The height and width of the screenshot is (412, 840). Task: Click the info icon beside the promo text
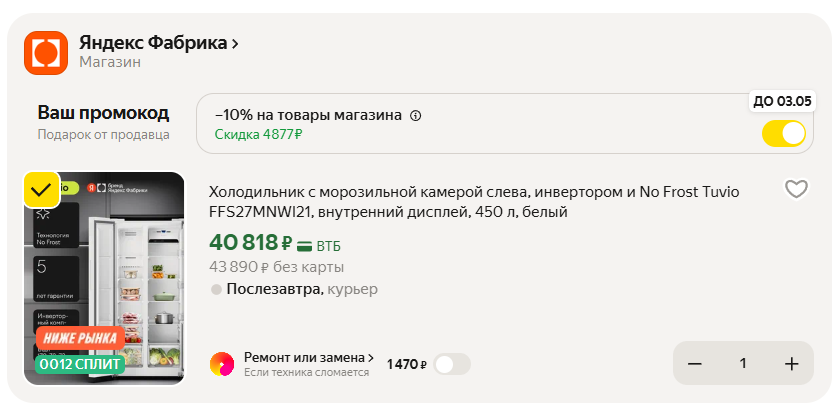click(416, 115)
